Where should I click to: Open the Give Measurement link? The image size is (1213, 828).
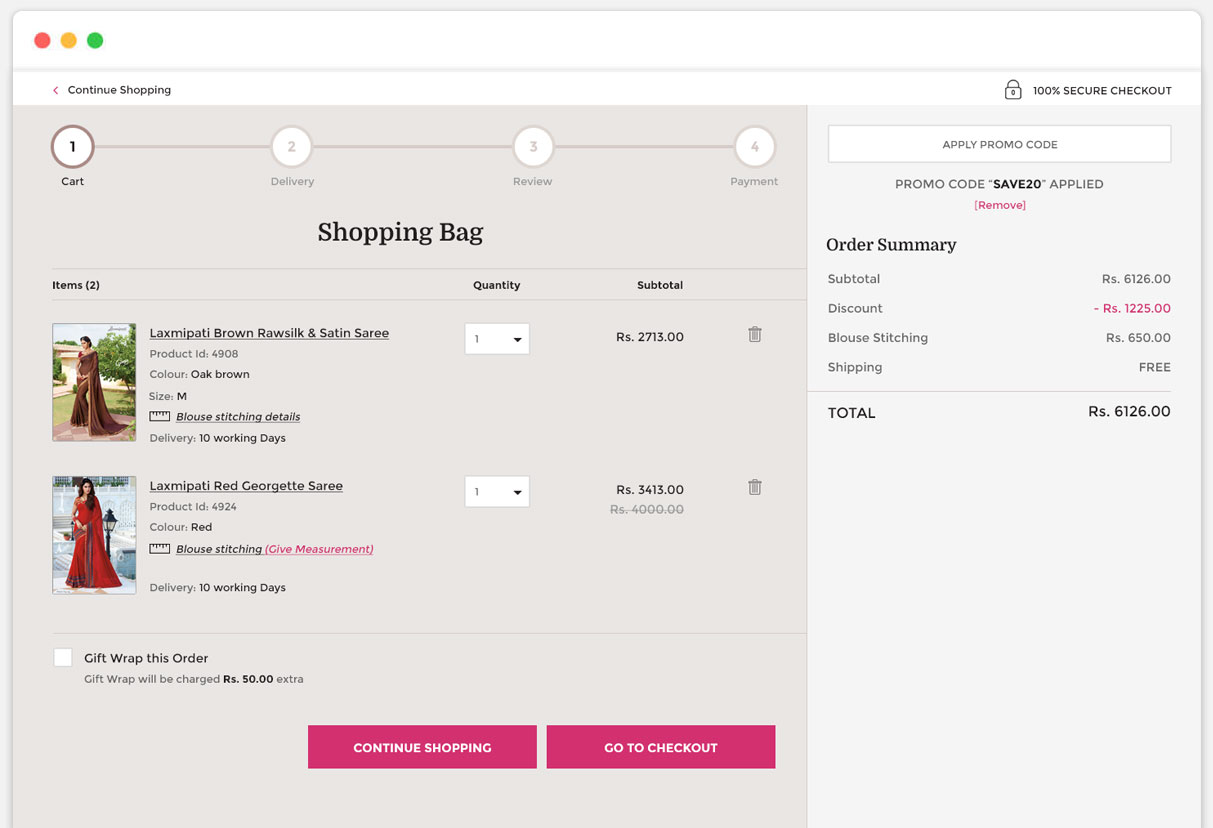pos(319,549)
